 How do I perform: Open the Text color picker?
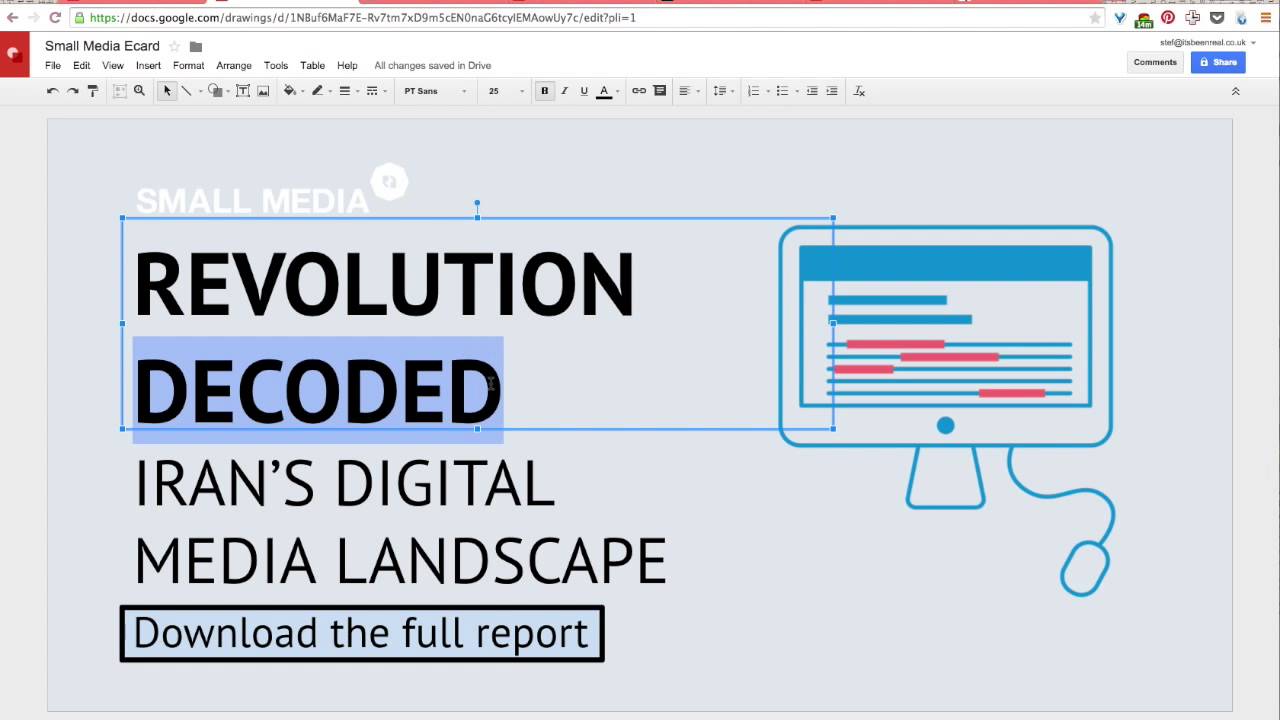[x=604, y=91]
